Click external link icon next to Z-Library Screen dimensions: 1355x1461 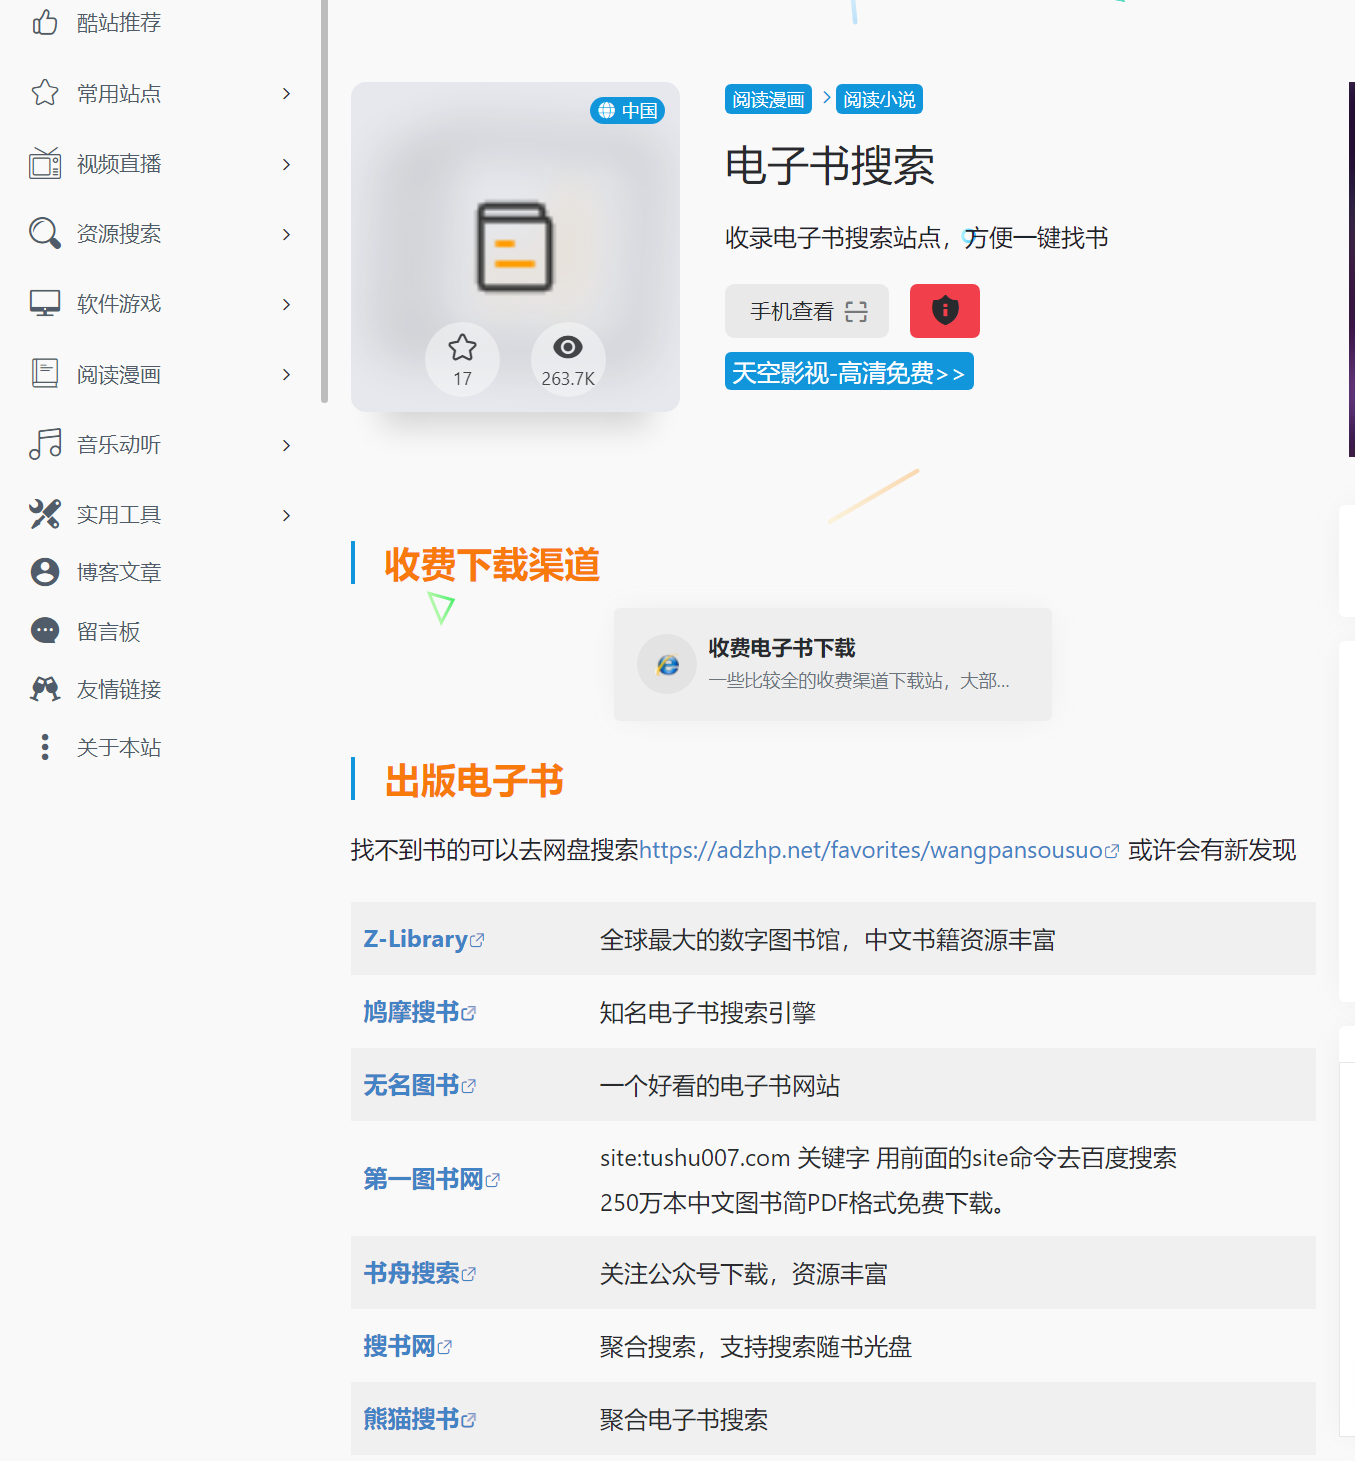click(477, 940)
